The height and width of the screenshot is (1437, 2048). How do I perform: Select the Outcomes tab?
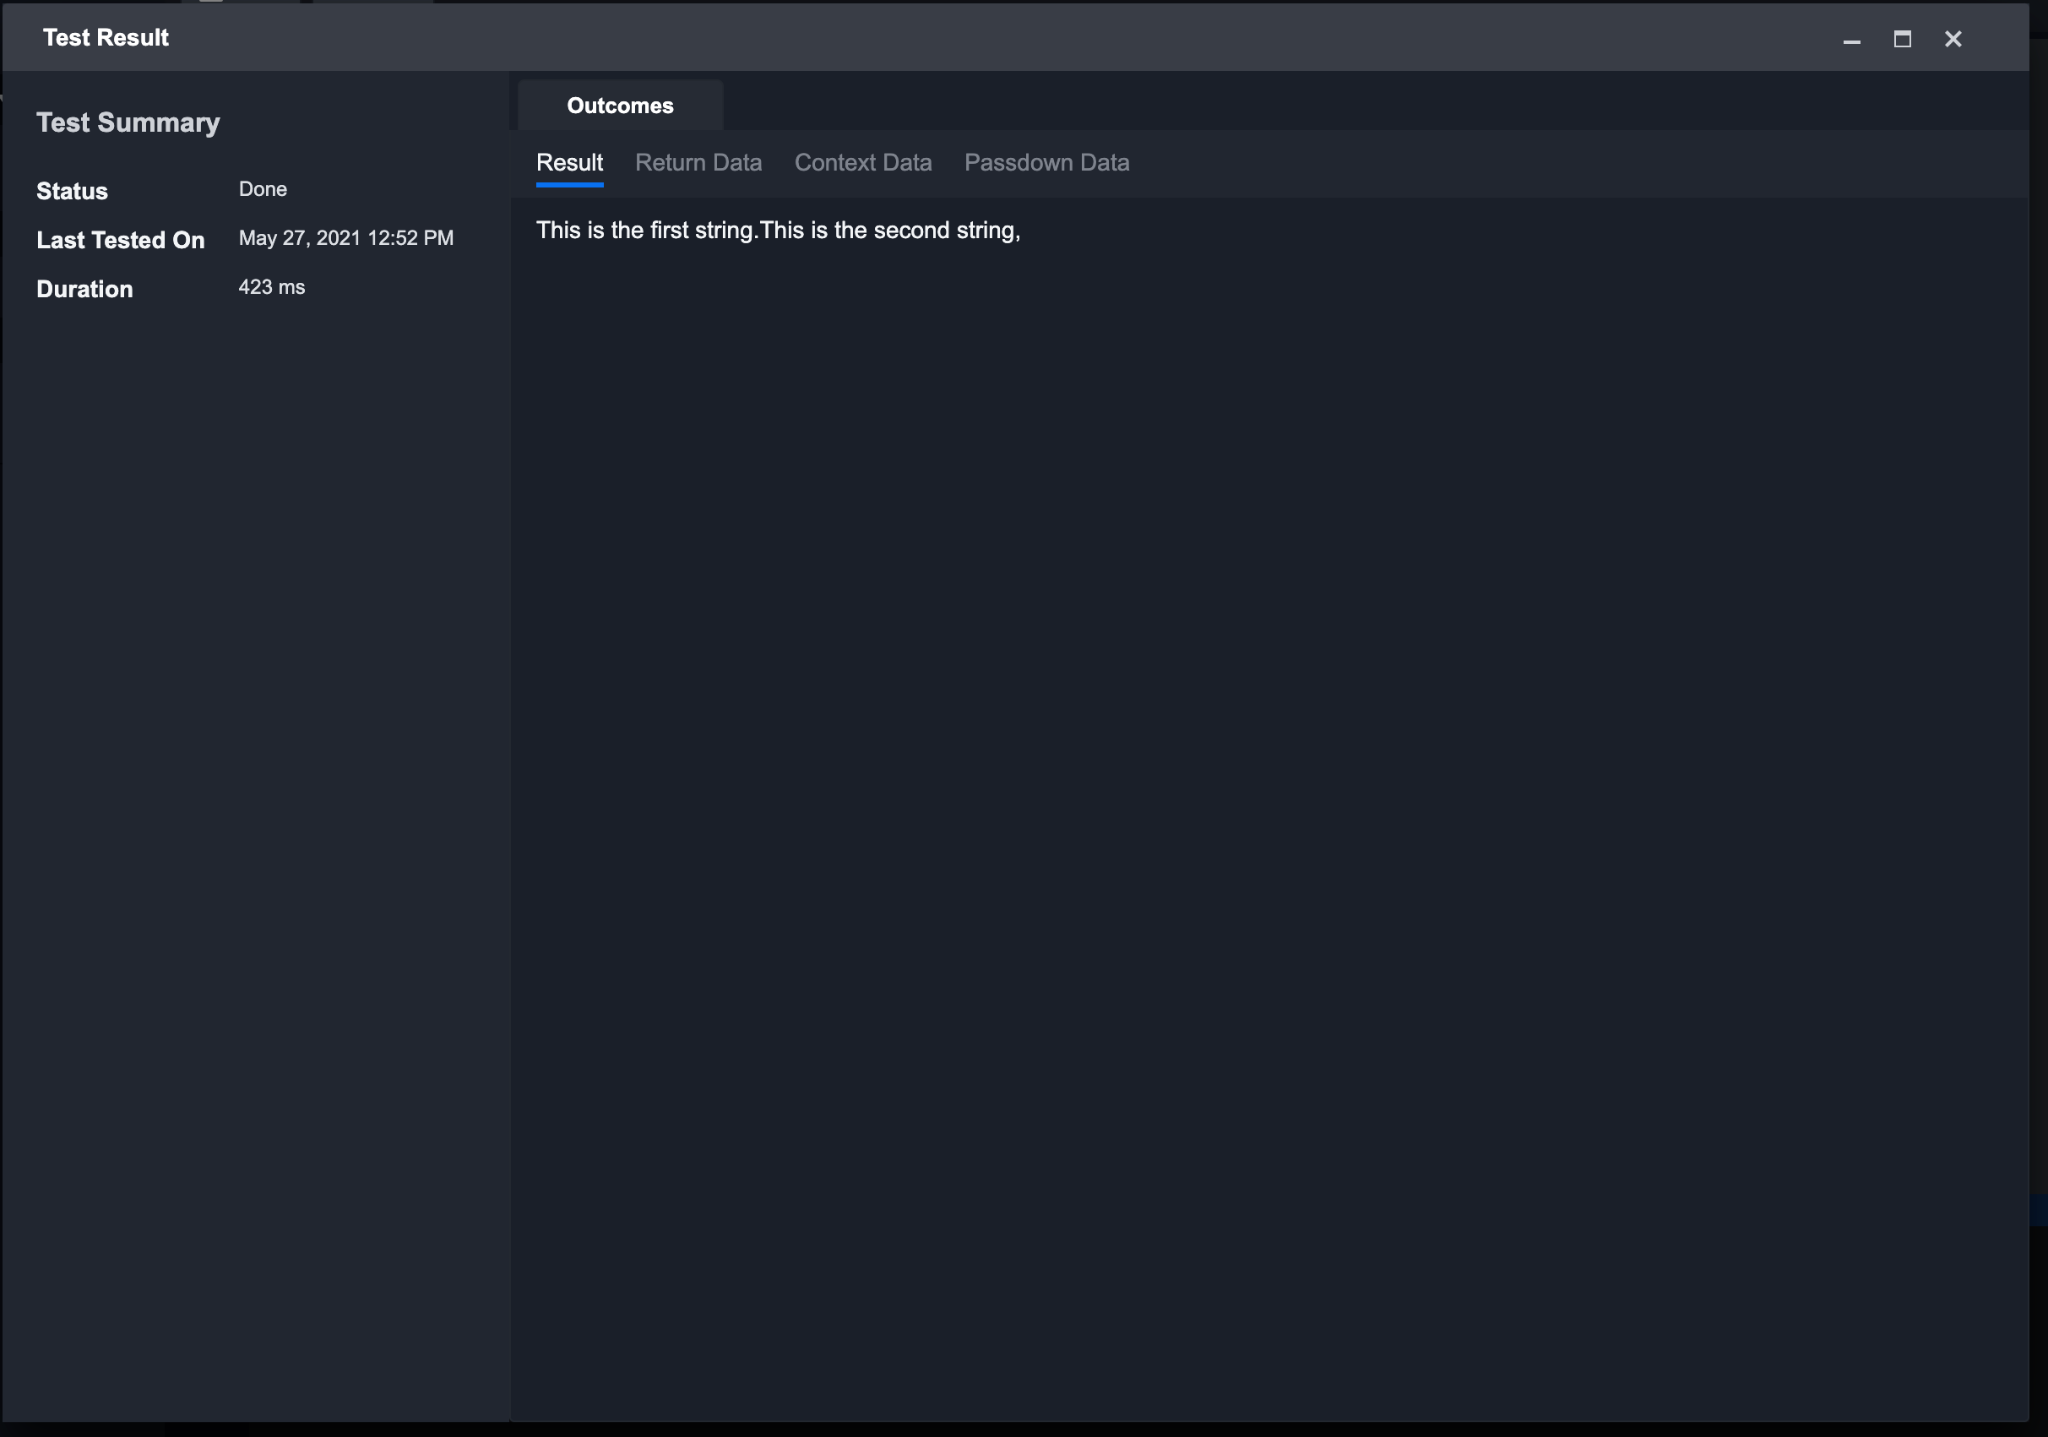[620, 106]
